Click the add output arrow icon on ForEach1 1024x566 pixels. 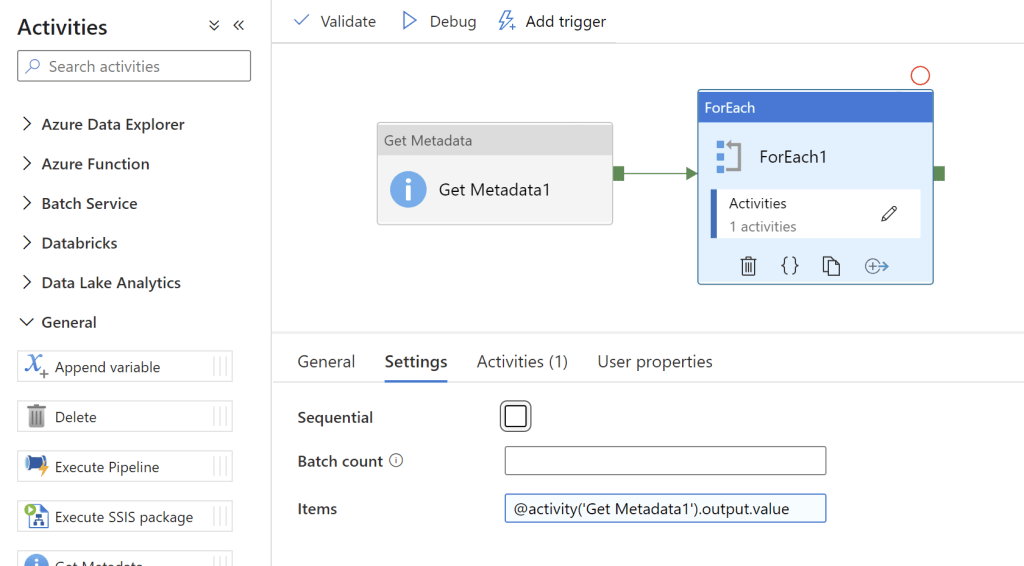pyautogui.click(x=877, y=266)
